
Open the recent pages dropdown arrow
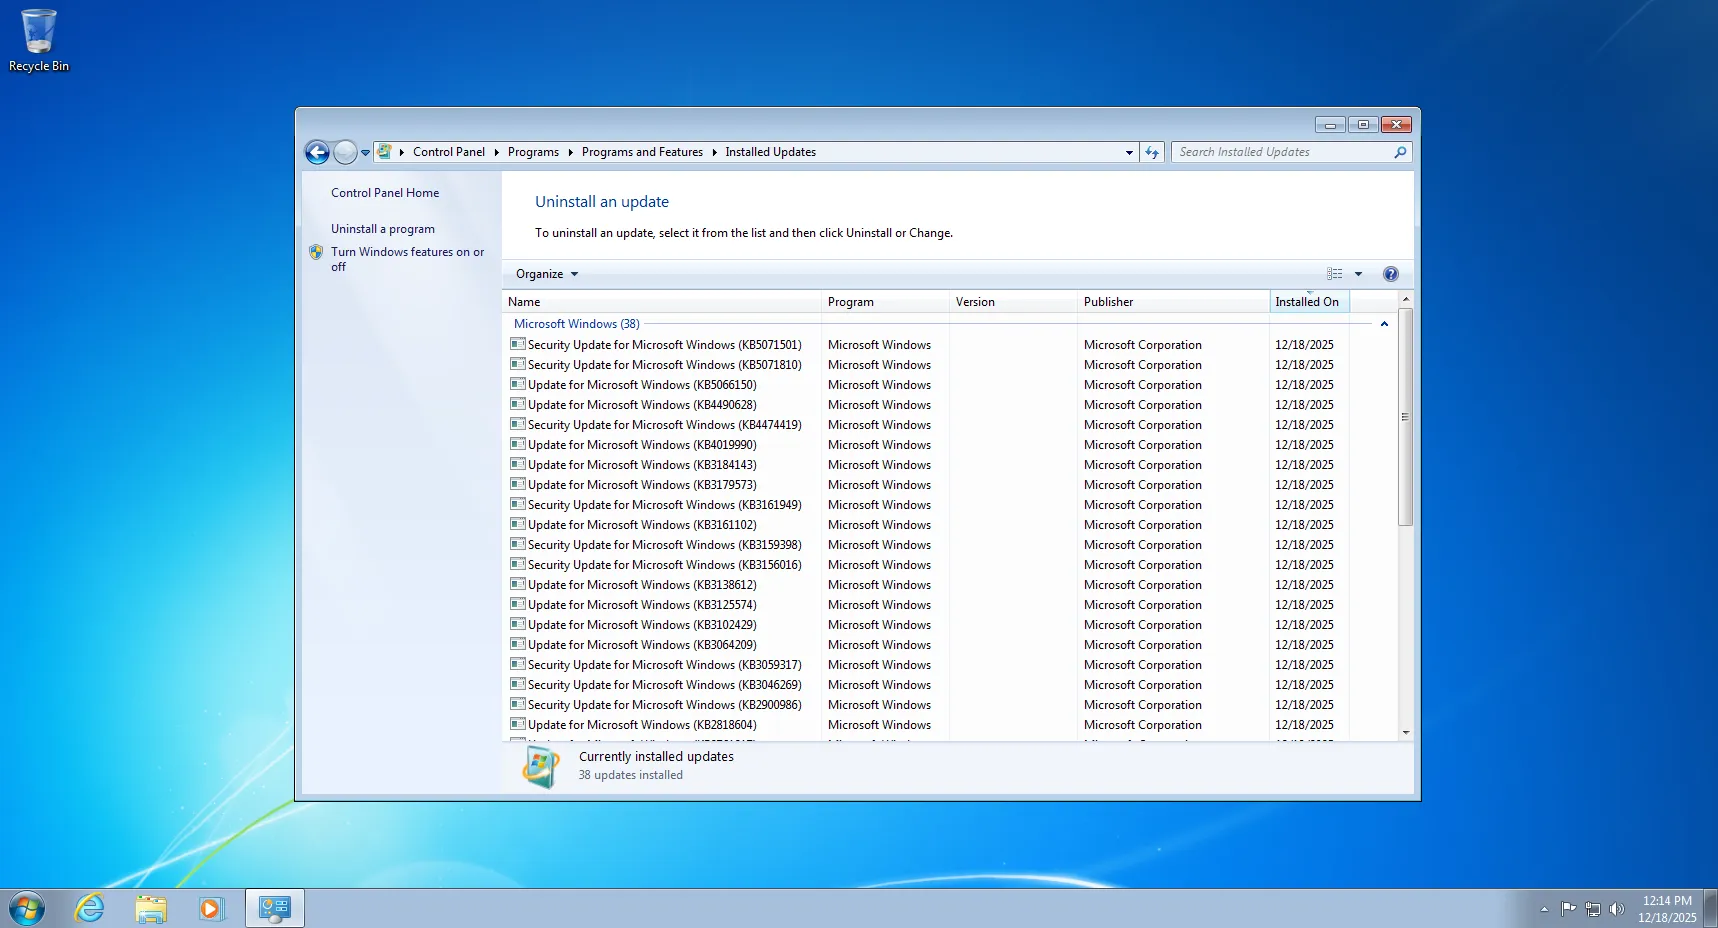pos(365,153)
